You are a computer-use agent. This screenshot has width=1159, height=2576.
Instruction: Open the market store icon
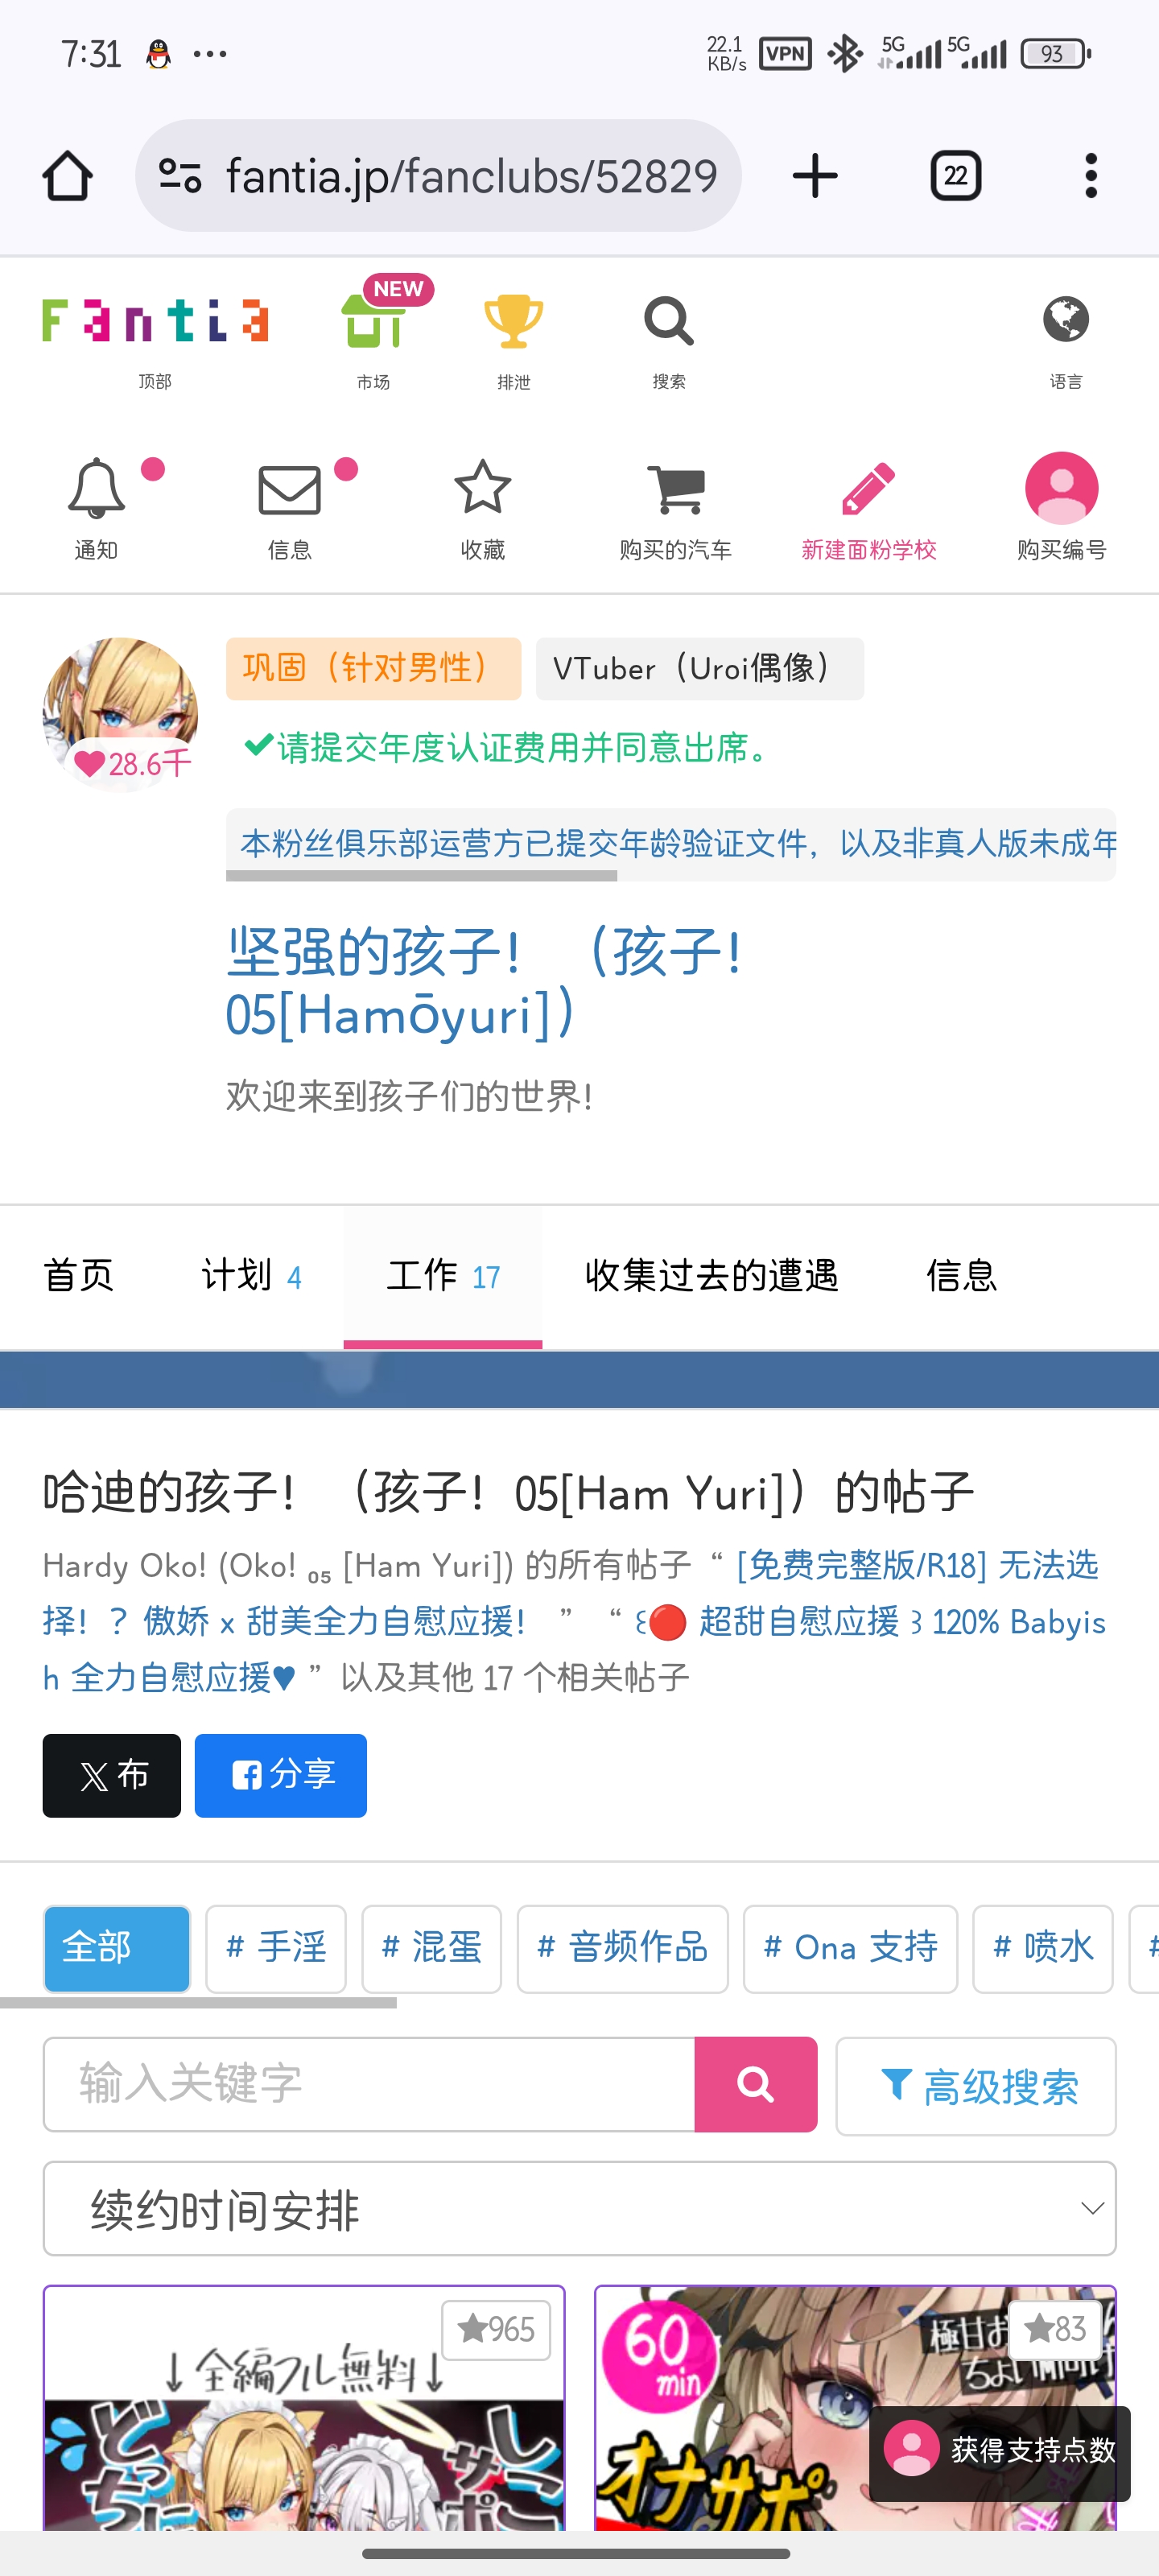(373, 321)
